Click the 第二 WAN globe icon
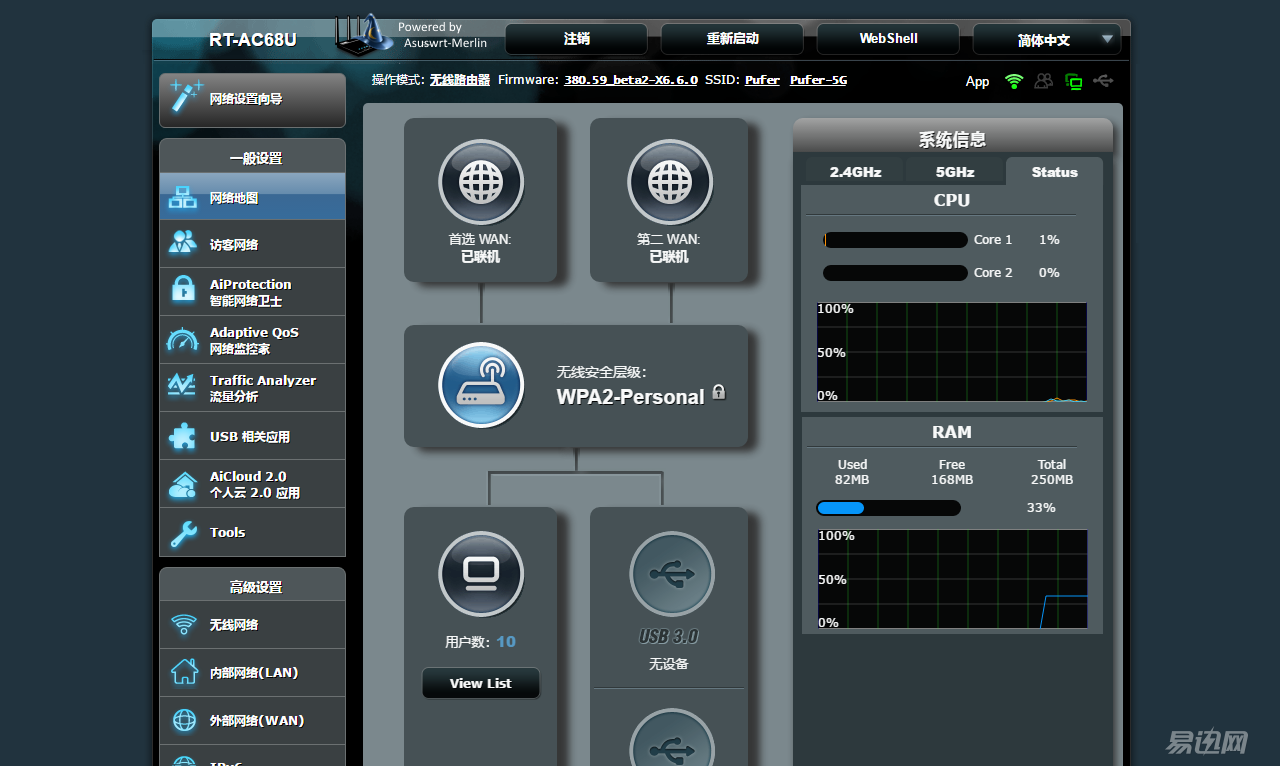The height and width of the screenshot is (766, 1280). click(x=670, y=182)
